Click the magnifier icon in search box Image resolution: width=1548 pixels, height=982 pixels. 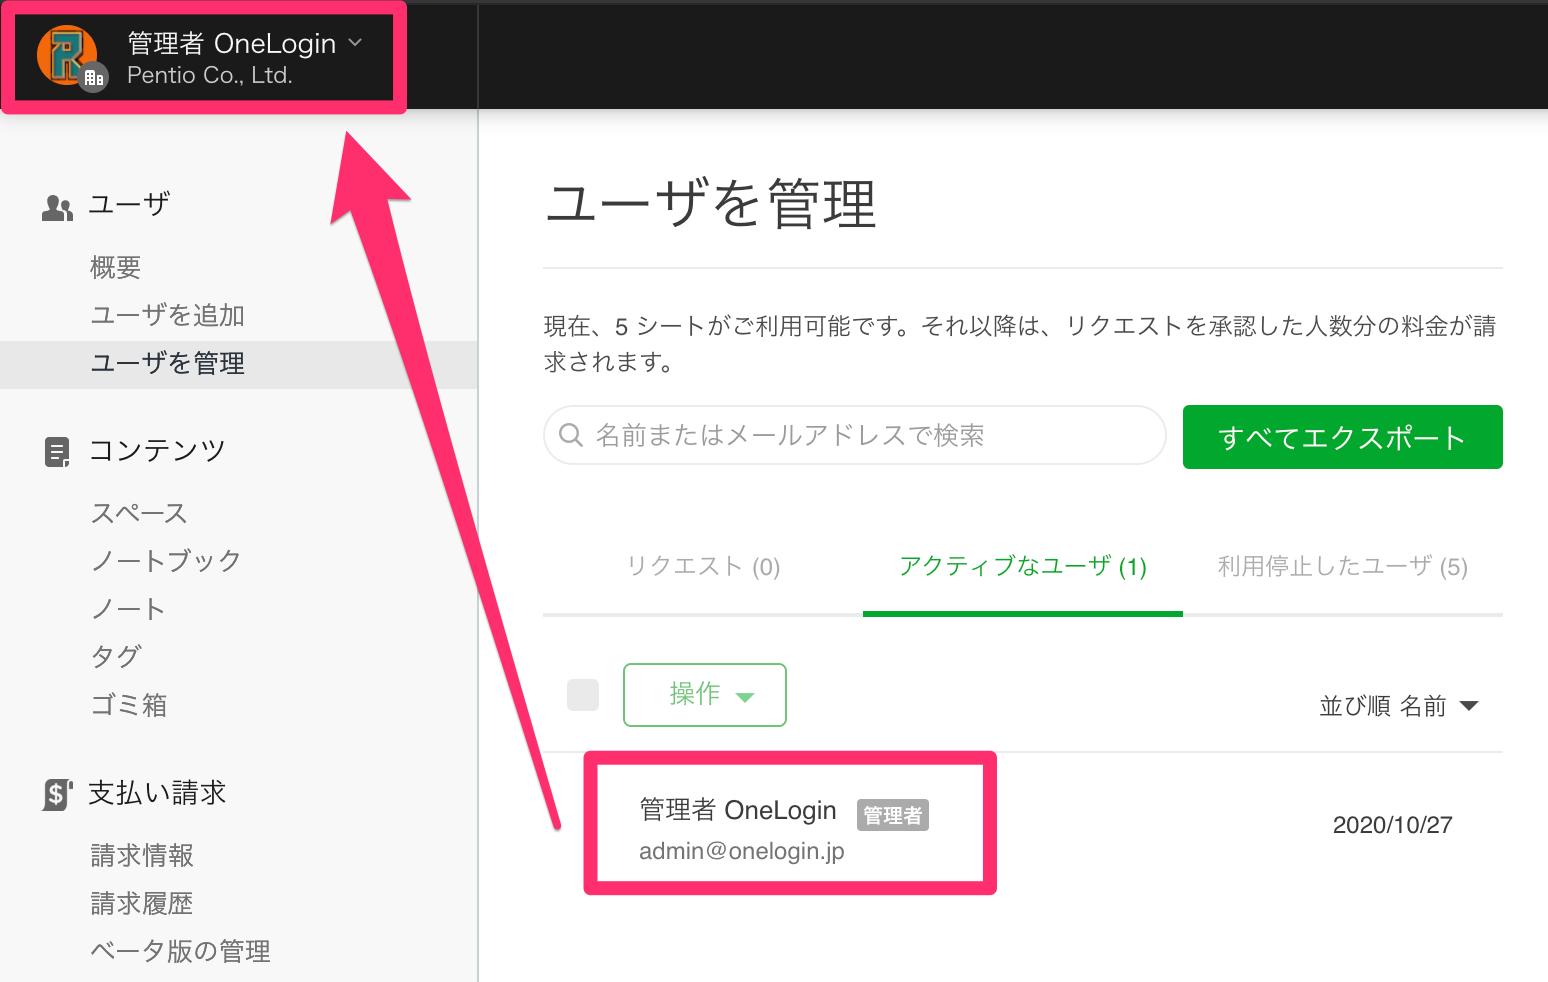point(571,435)
